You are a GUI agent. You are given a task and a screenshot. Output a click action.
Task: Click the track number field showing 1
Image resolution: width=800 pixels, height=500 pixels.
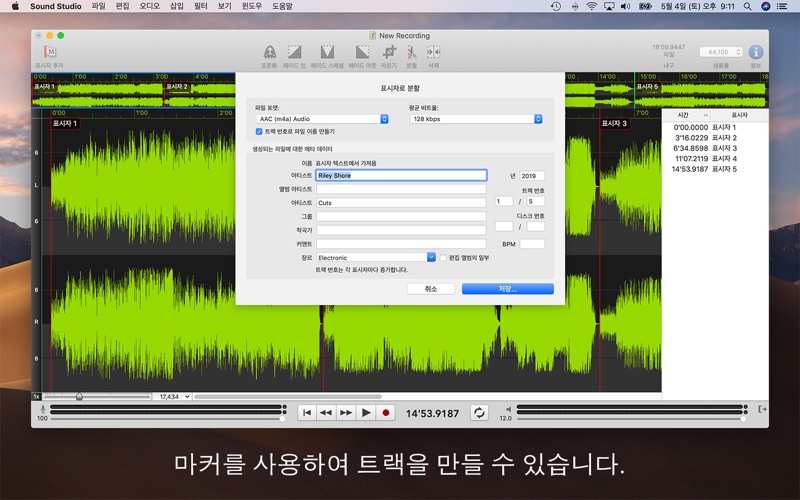point(504,201)
